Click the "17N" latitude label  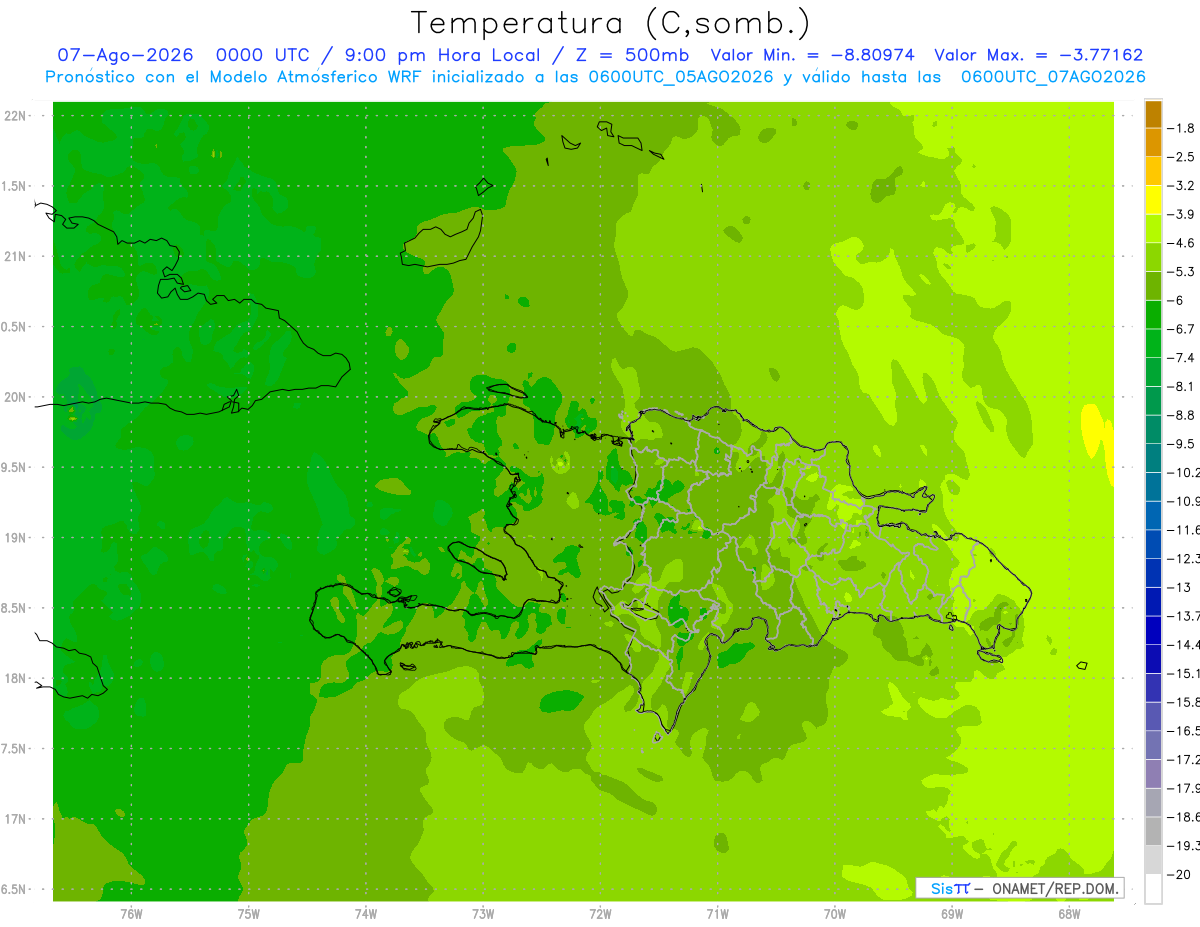pyautogui.click(x=15, y=820)
